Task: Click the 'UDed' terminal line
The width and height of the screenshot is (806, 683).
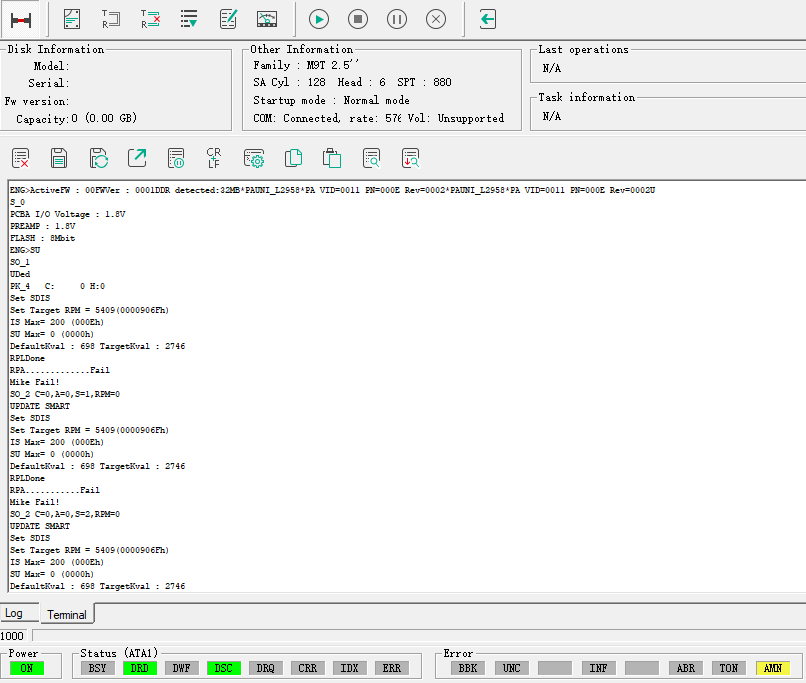Action: pos(20,274)
